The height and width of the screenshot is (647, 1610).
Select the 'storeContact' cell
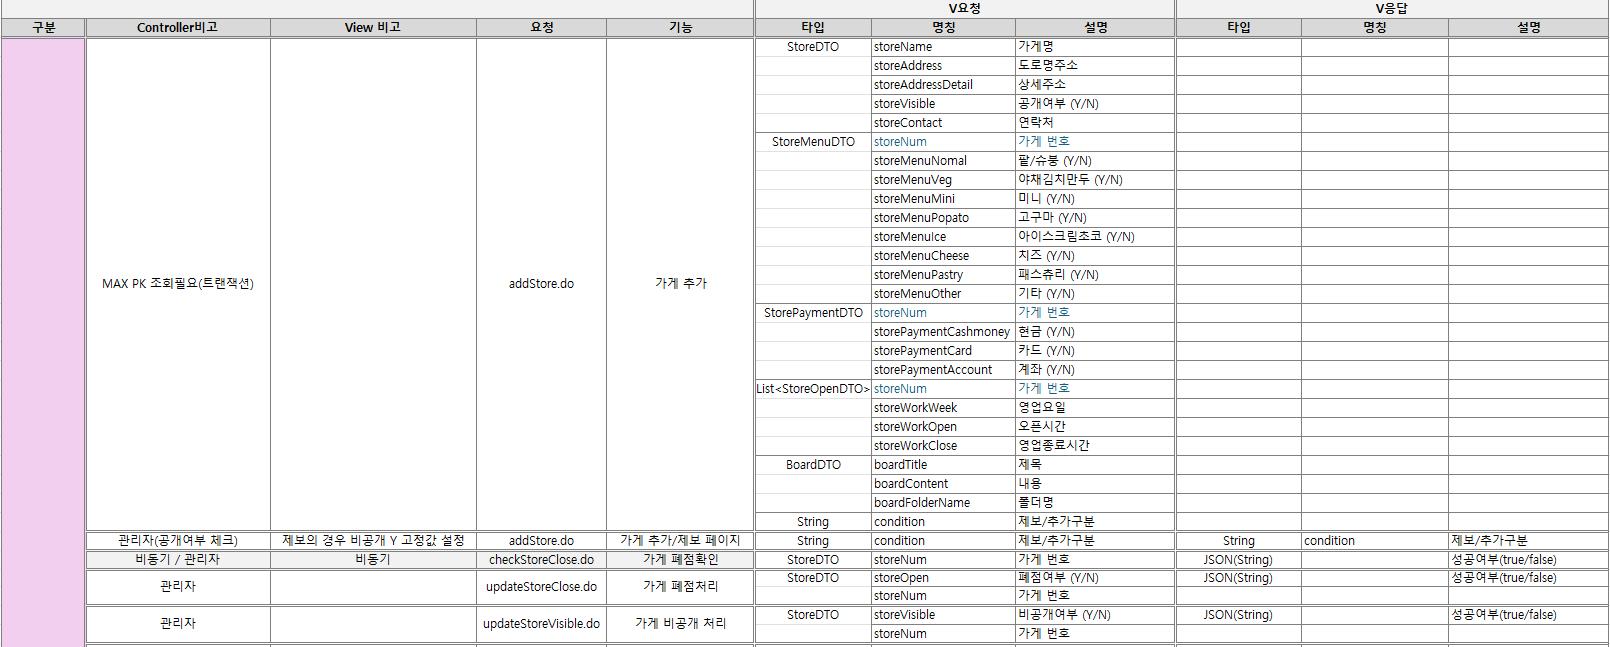coord(943,123)
